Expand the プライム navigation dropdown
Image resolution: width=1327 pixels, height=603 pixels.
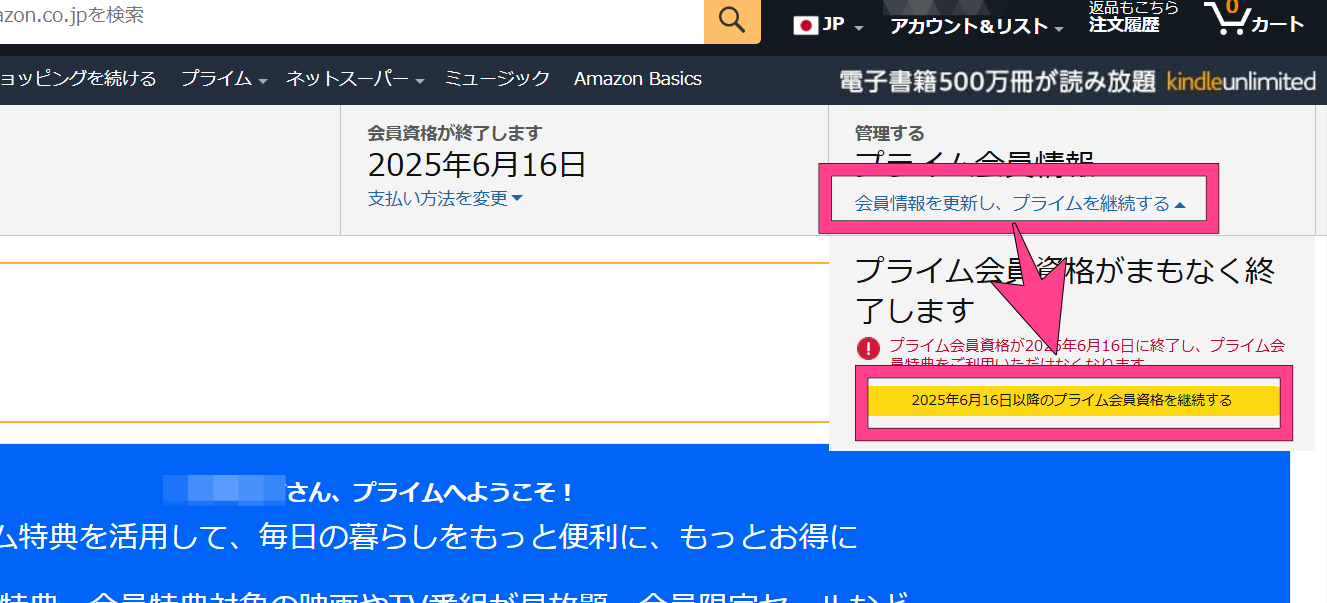click(x=224, y=79)
